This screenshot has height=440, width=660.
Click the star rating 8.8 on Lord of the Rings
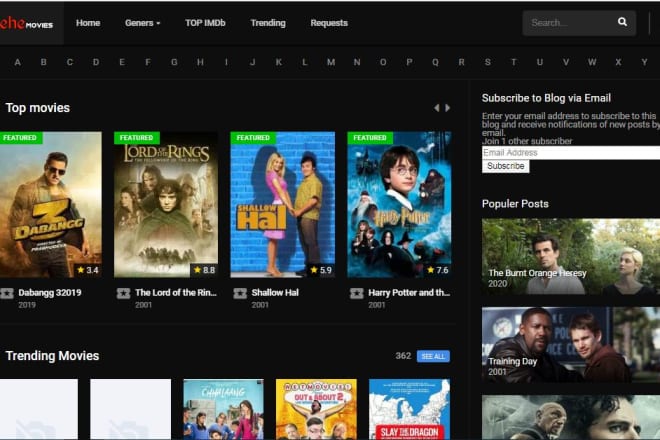pyautogui.click(x=204, y=270)
